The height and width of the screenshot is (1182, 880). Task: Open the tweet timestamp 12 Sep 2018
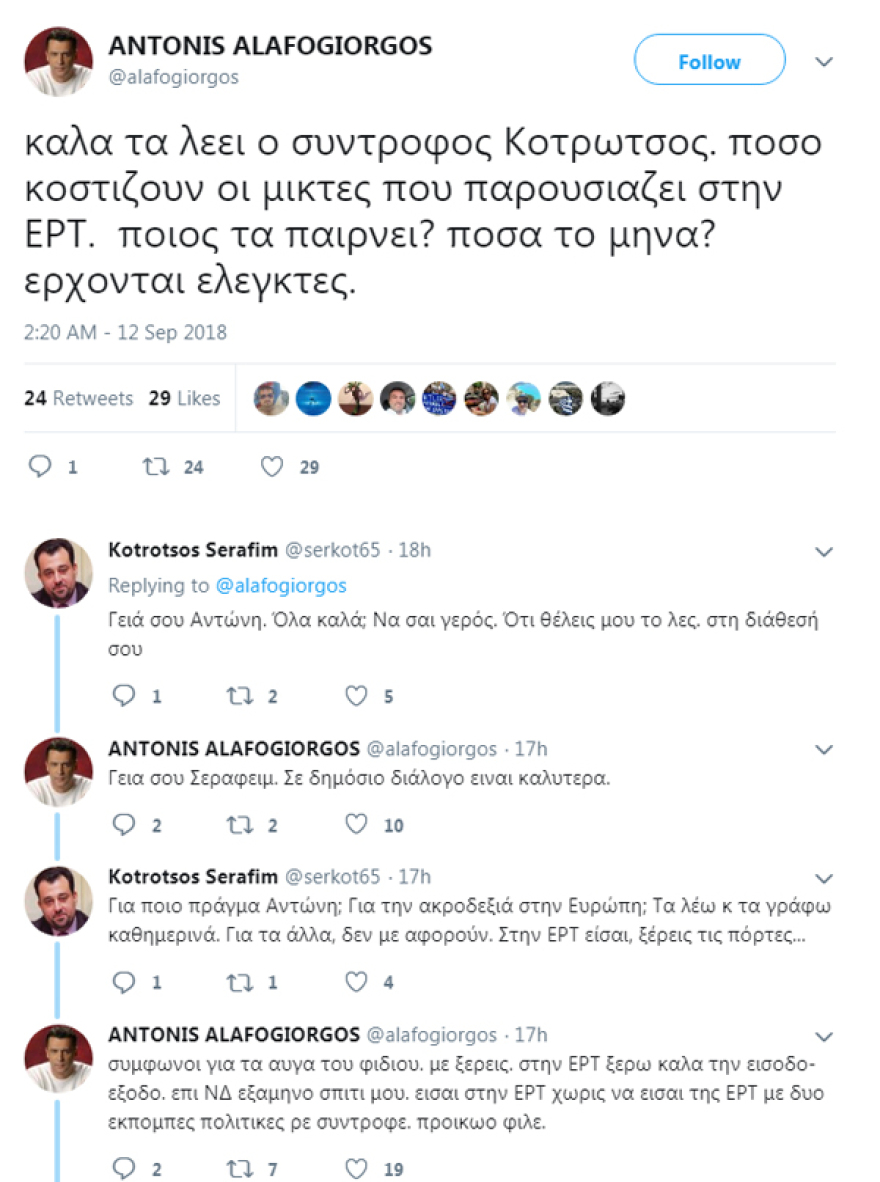(125, 332)
